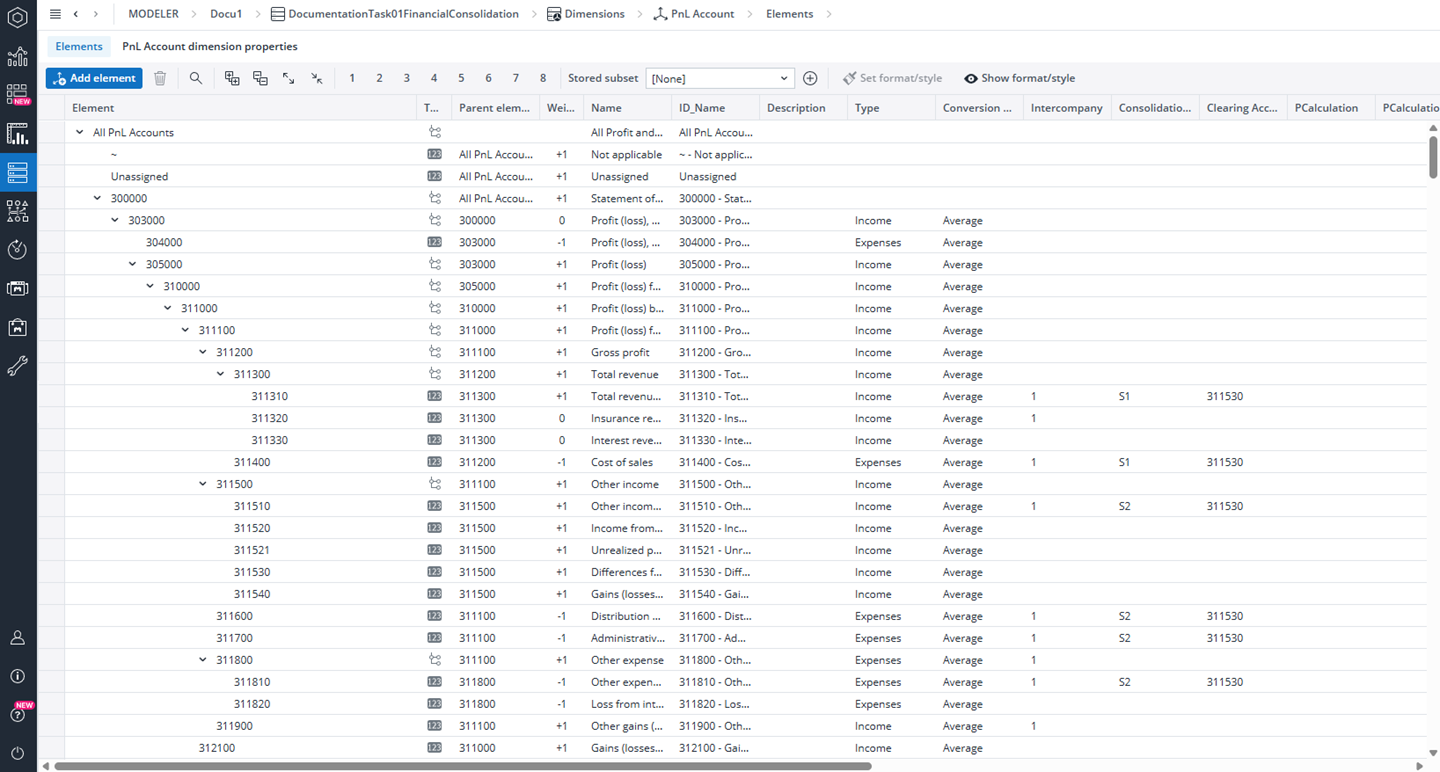1440x772 pixels.
Task: Select hierarchy level 8 in toolbar
Action: 543,78
